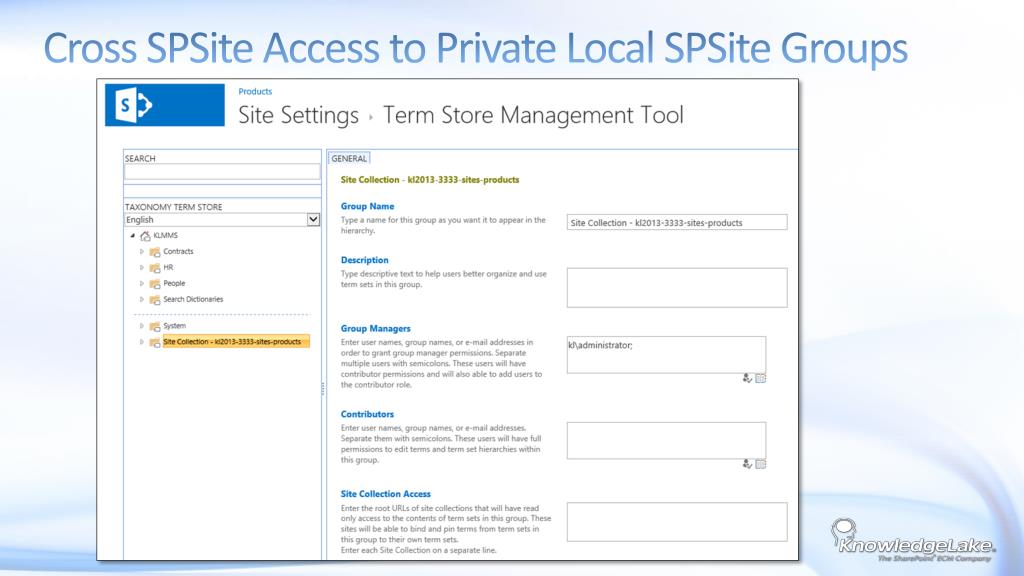Click the Group Managers people field
1024x576 pixels.
666,355
